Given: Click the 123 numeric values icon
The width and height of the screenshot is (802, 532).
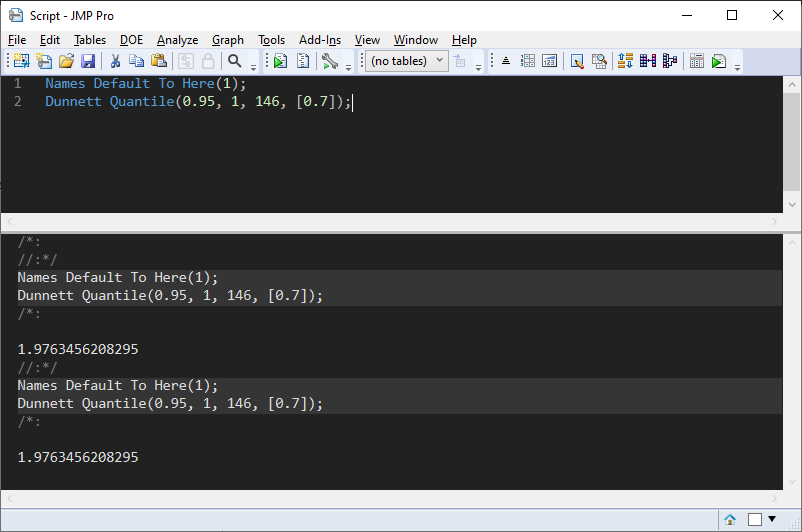Looking at the screenshot, I should pyautogui.click(x=550, y=61).
